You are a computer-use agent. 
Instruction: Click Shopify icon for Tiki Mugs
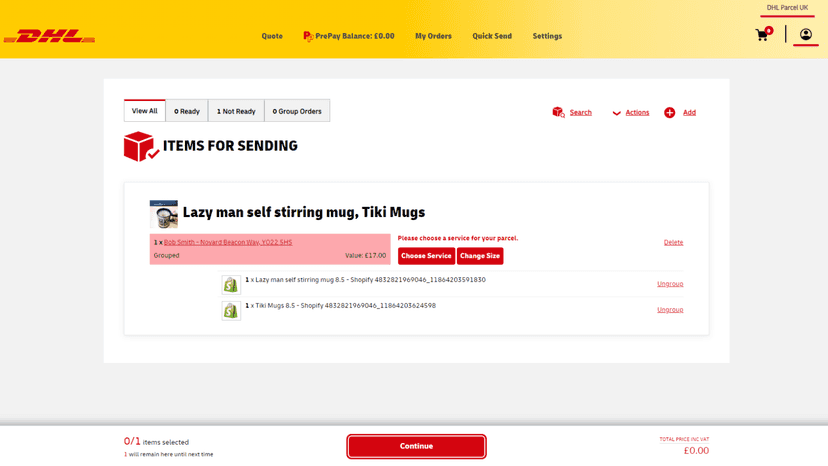pyautogui.click(x=231, y=311)
